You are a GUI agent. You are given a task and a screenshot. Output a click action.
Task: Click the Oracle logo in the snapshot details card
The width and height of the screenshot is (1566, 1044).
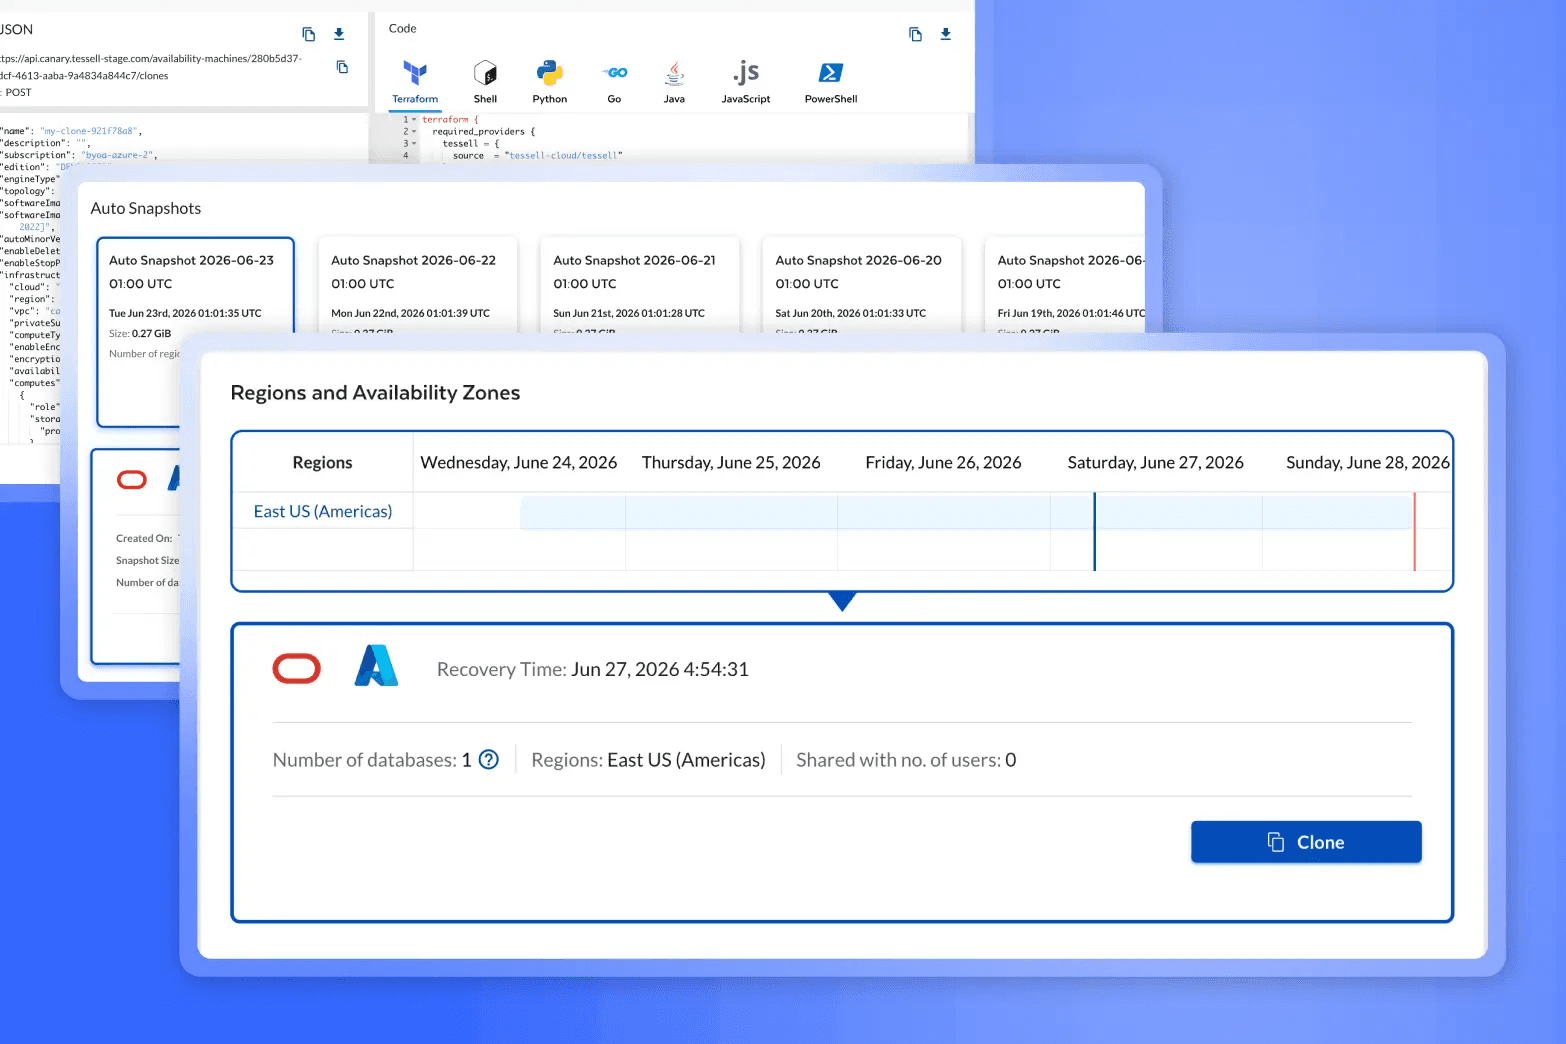click(132, 480)
